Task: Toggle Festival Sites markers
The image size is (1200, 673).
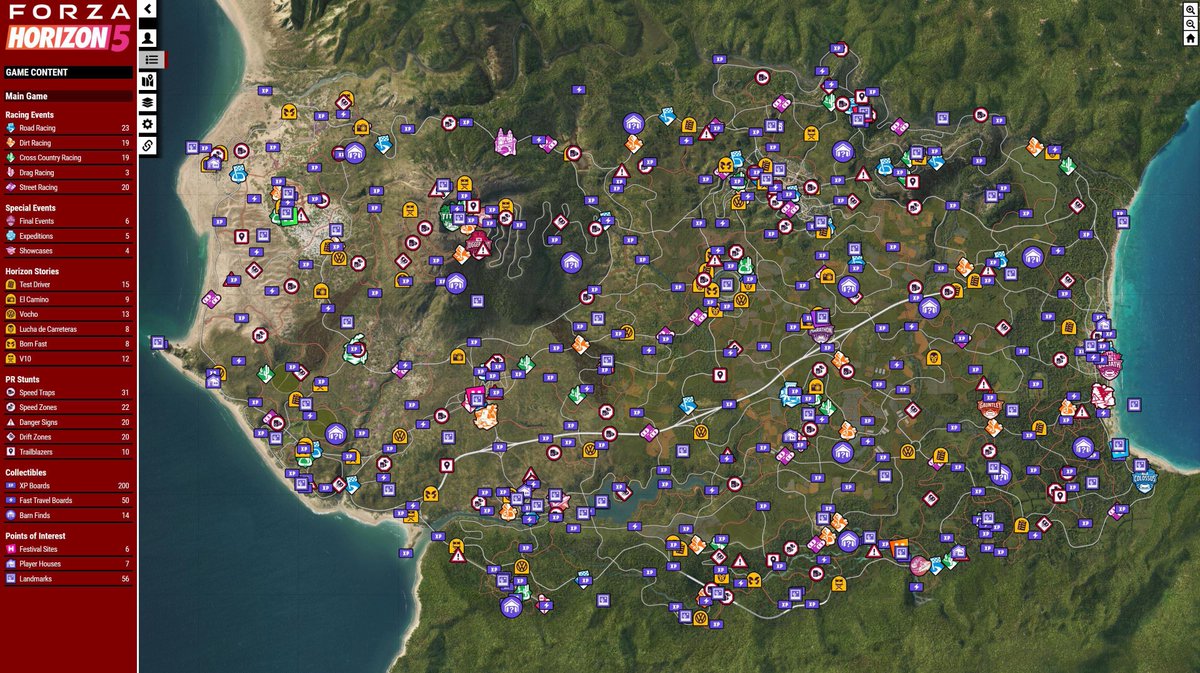Action: (68, 549)
